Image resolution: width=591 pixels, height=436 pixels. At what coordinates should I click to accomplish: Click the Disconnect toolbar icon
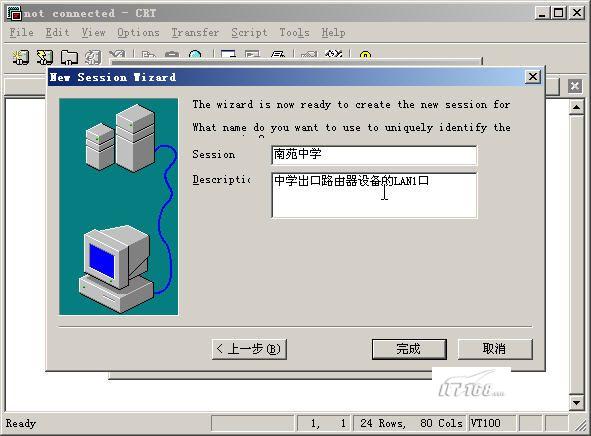pyautogui.click(x=117, y=55)
